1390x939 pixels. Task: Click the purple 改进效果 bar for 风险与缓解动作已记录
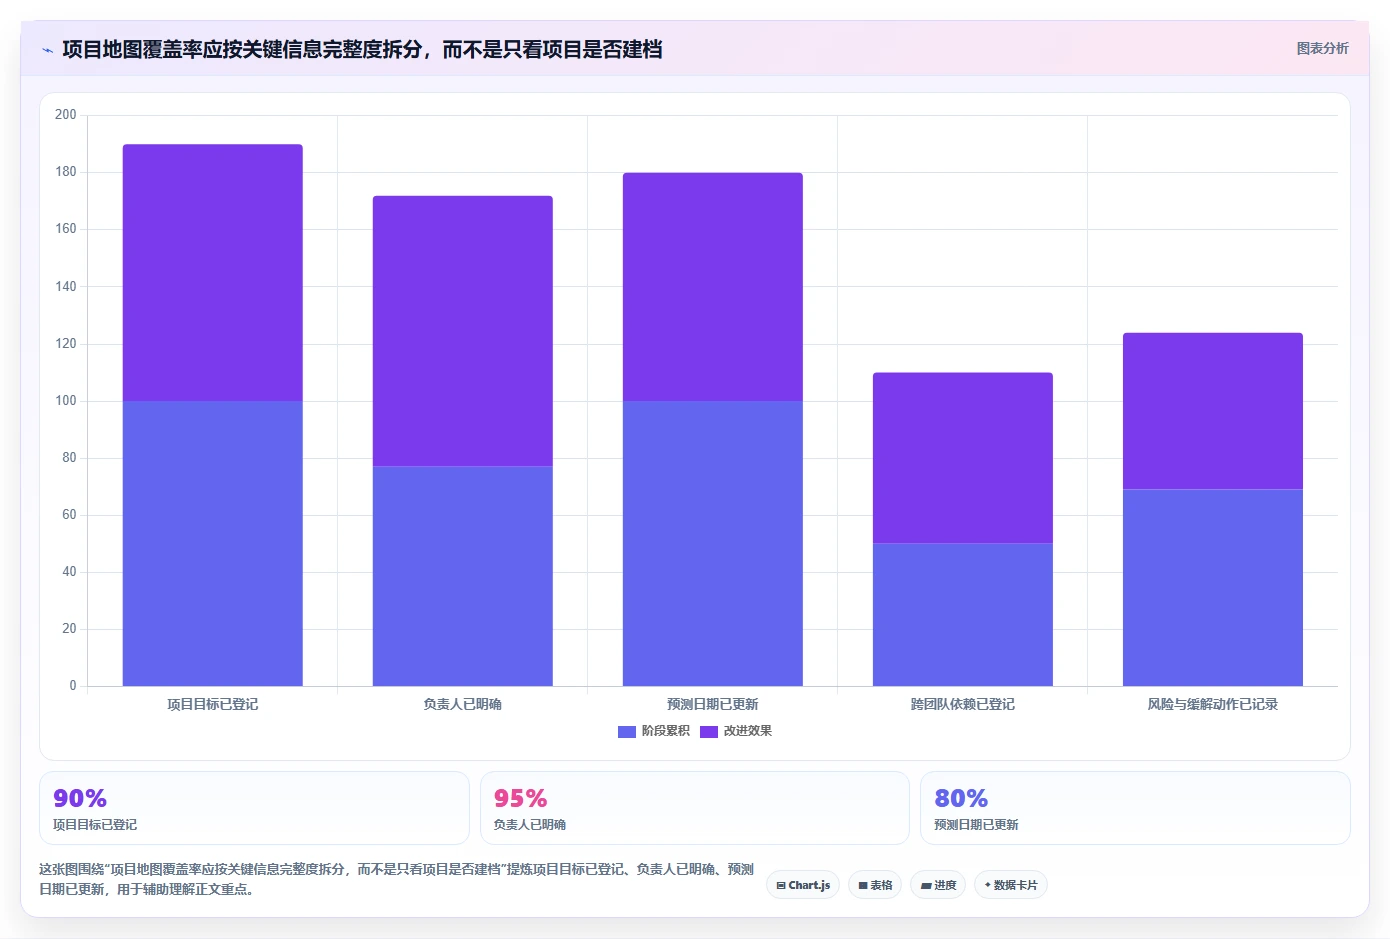click(1213, 411)
